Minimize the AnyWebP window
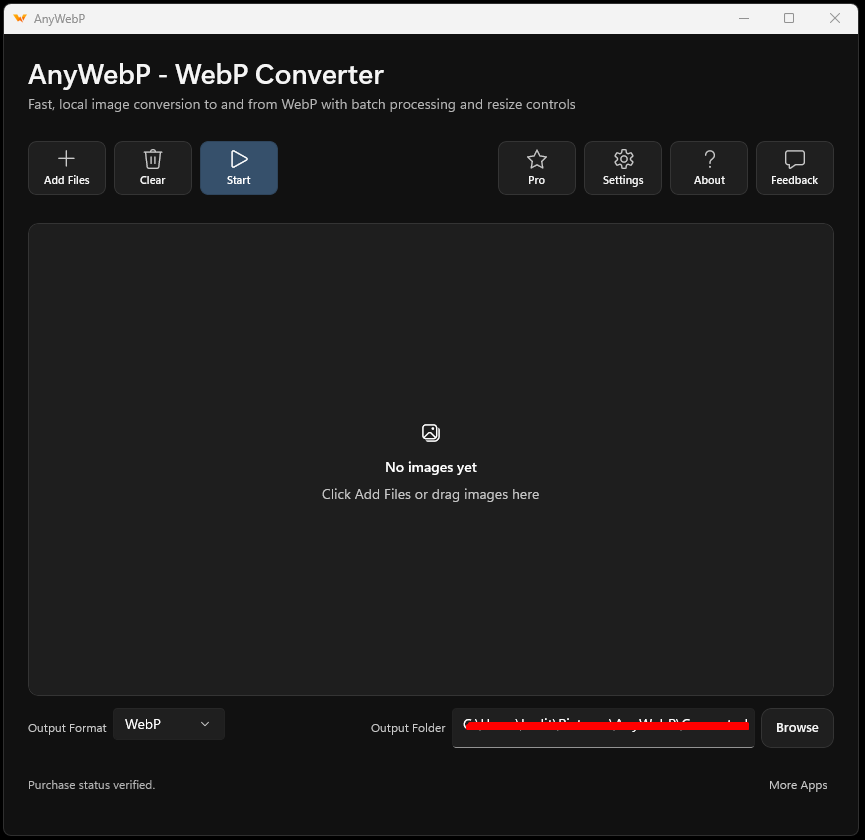The height and width of the screenshot is (840, 865). pos(744,18)
